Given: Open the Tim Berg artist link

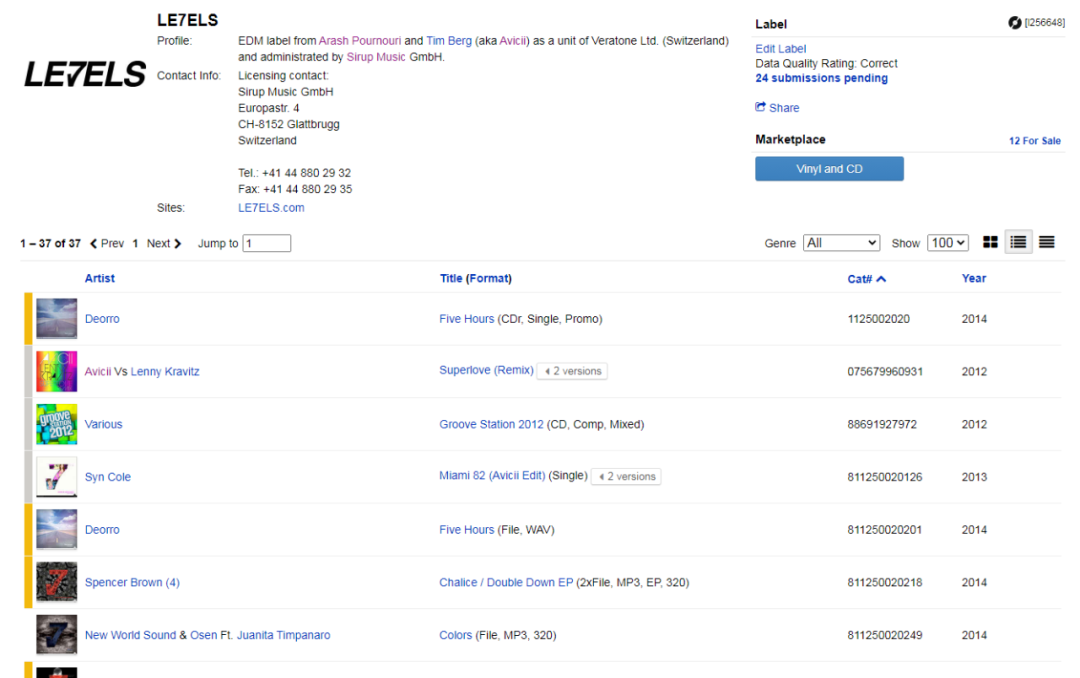Looking at the screenshot, I should [449, 41].
